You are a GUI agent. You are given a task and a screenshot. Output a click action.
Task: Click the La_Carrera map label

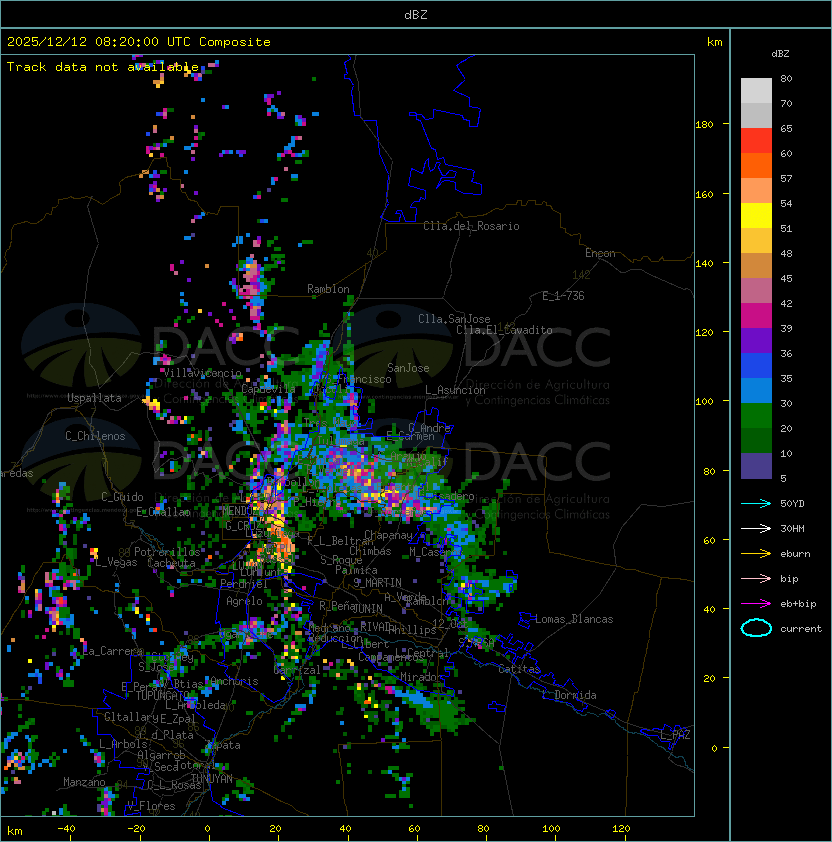point(113,651)
